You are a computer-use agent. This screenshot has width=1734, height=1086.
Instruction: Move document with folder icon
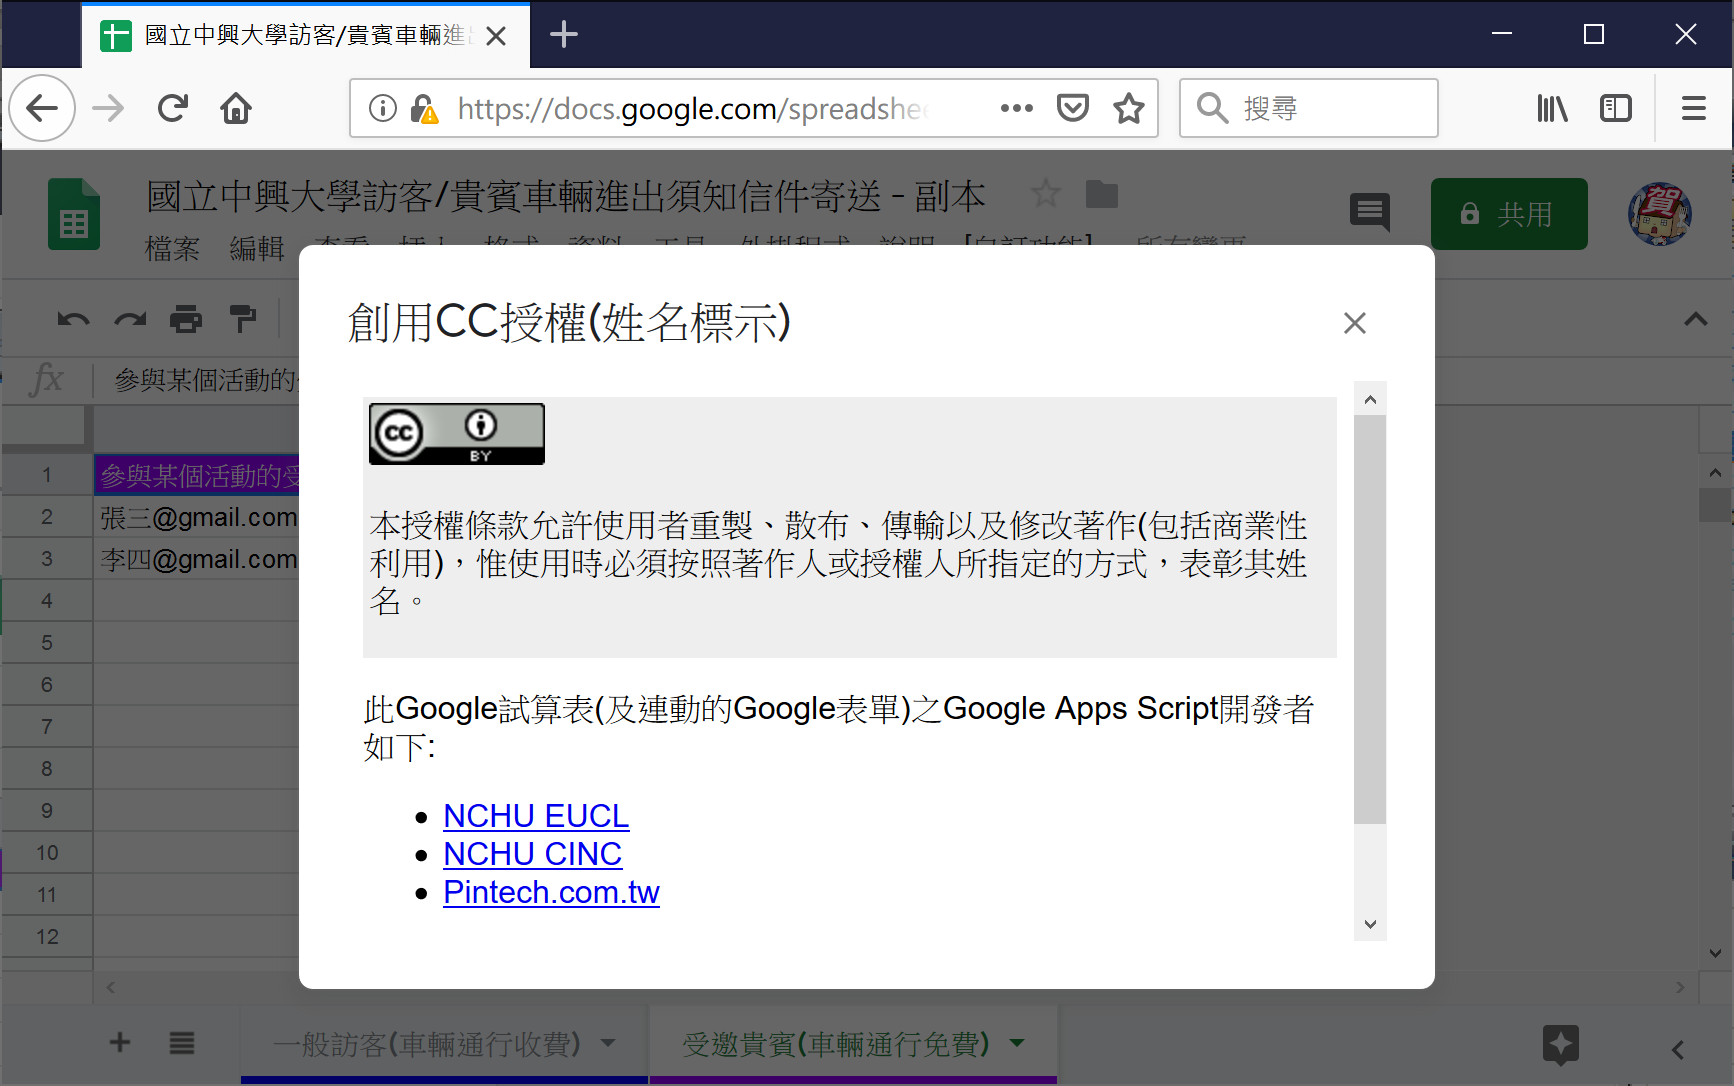(x=1102, y=194)
